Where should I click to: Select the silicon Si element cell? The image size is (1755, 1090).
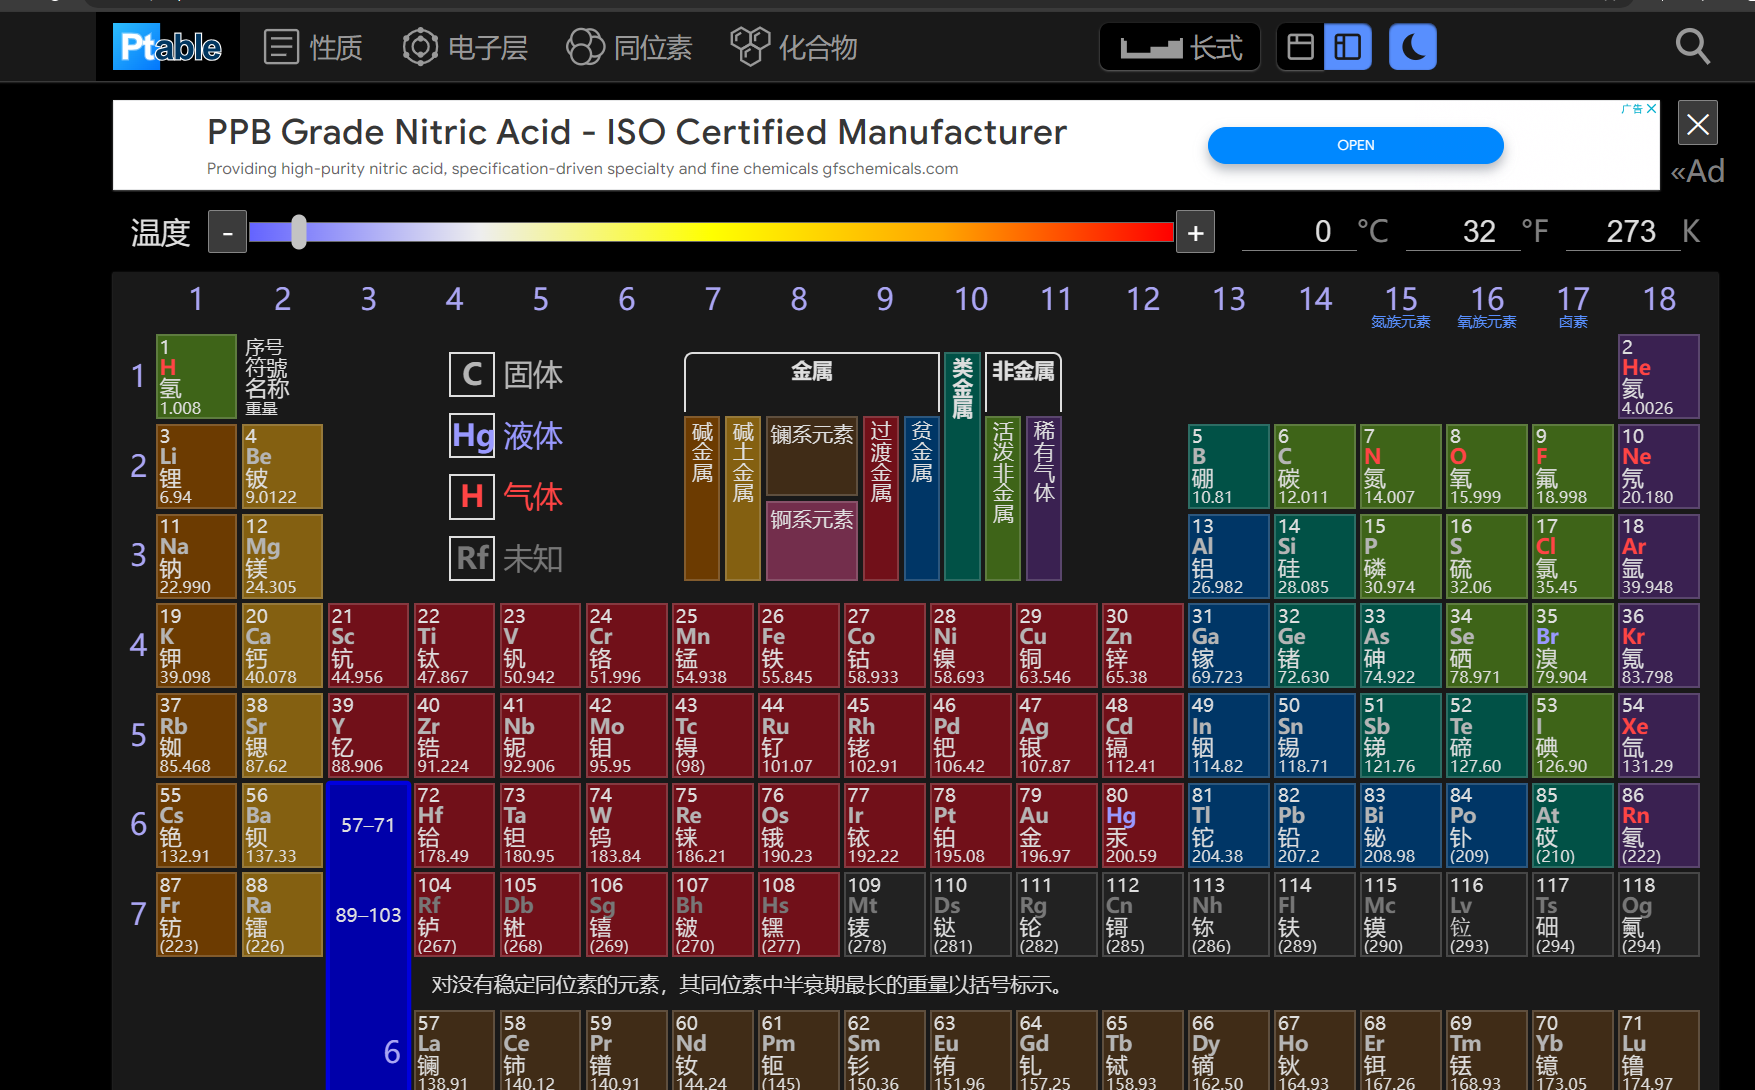coord(1315,556)
